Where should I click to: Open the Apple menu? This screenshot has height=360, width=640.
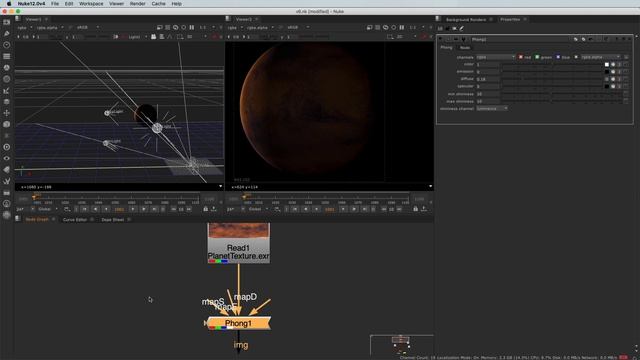coord(9,4)
